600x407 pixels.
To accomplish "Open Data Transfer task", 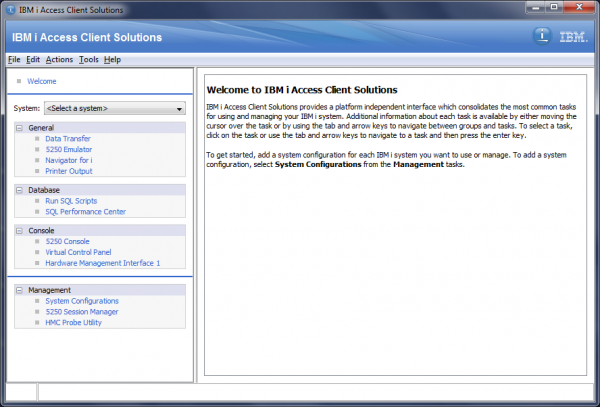I will point(68,138).
